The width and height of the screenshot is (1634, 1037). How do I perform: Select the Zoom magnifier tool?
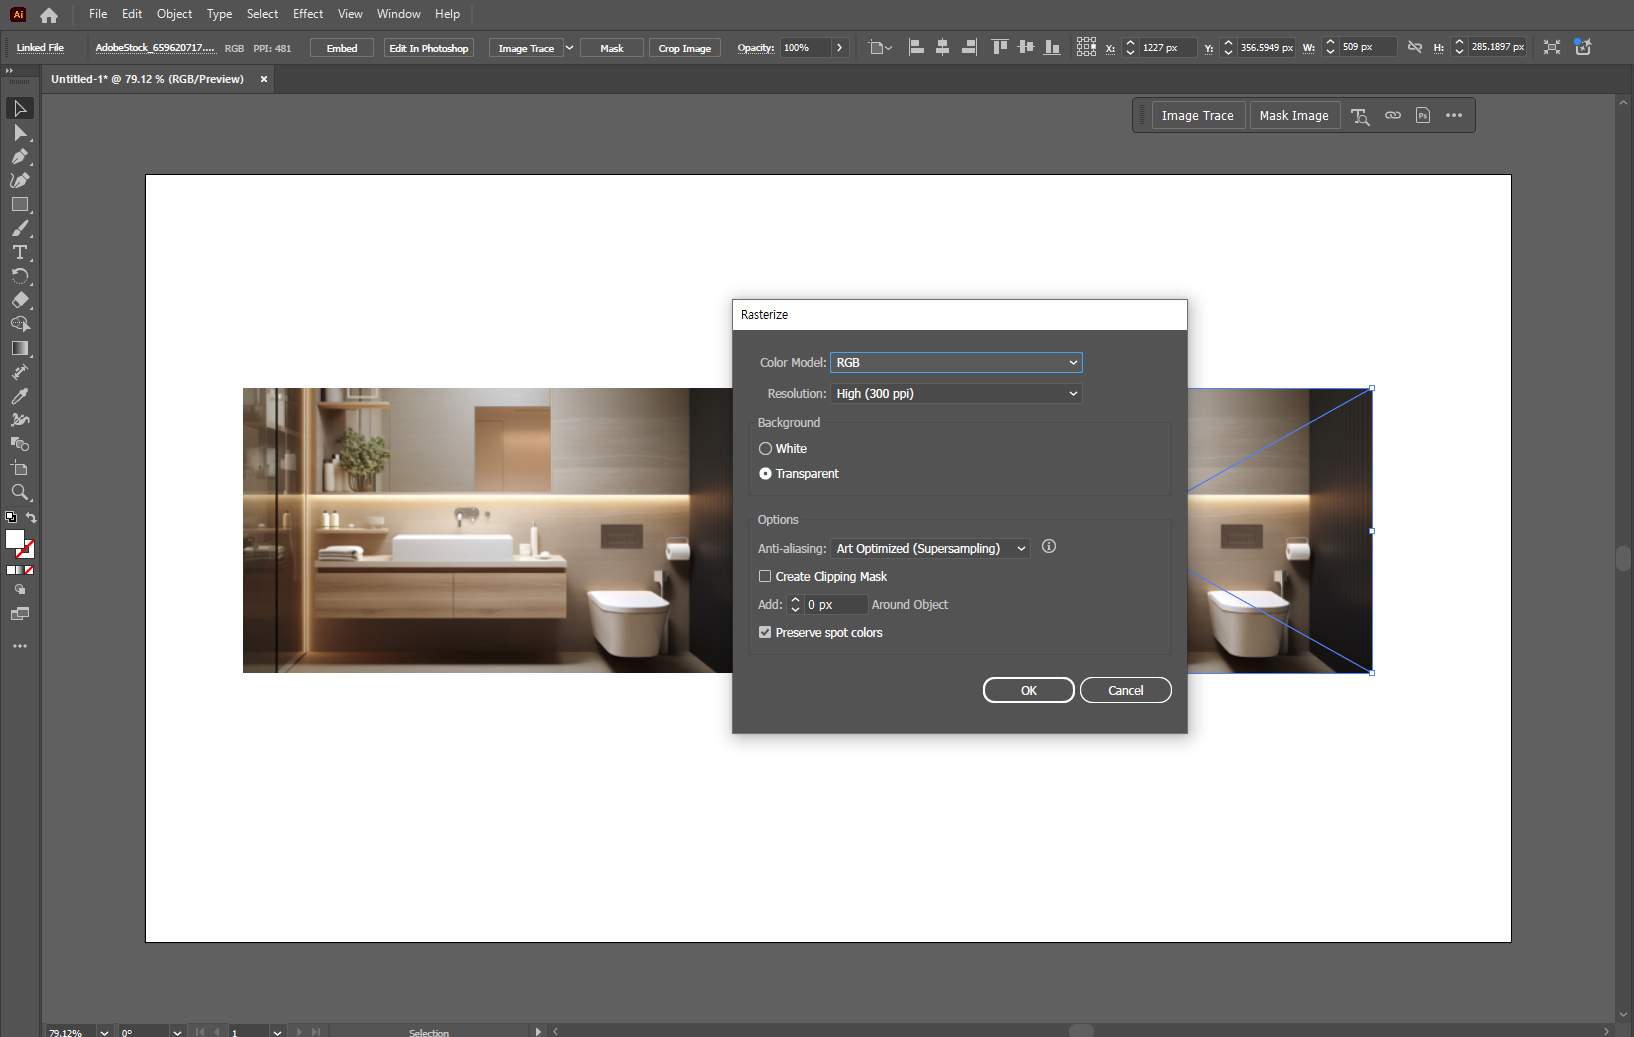point(20,492)
